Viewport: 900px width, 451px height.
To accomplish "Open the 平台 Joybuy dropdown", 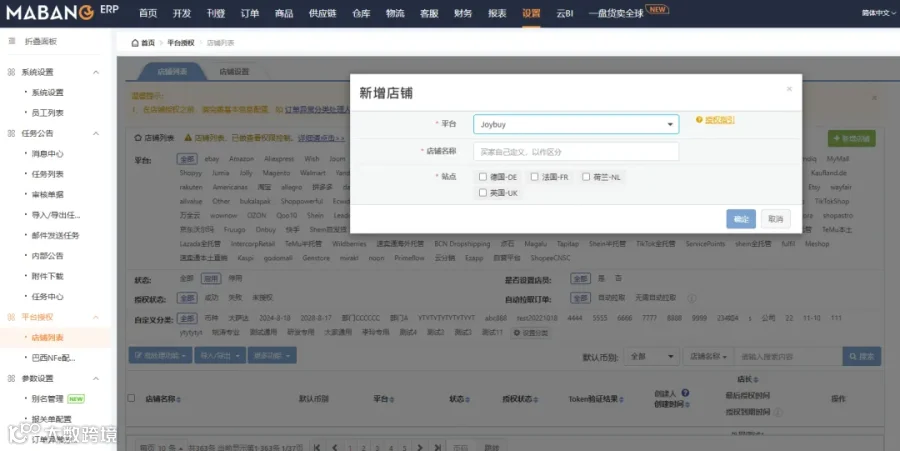I will (x=576, y=124).
